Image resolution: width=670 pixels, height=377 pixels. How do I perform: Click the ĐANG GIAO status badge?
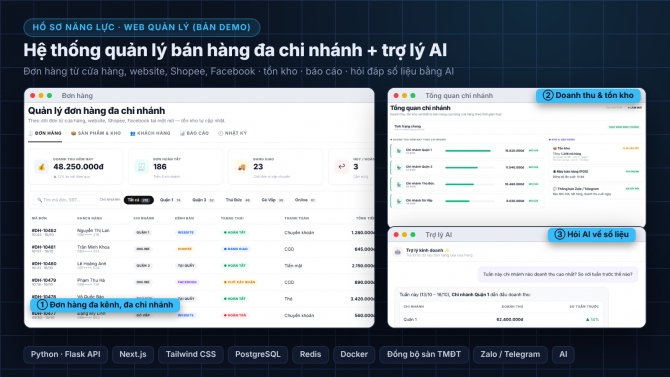tap(235, 249)
